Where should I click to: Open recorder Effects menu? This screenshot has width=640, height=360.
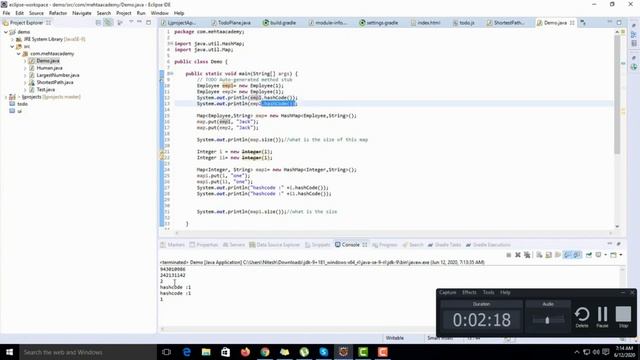pos(469,293)
